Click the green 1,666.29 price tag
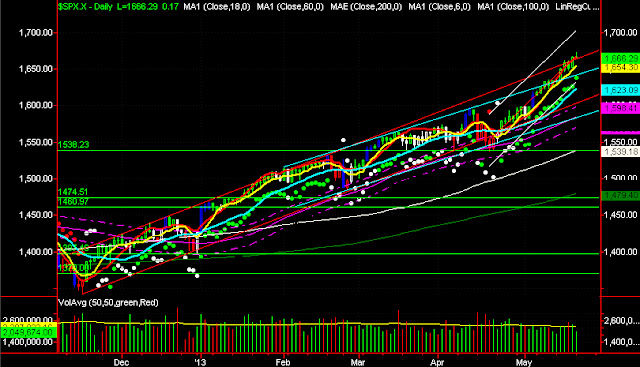This screenshot has height=367, width=640. point(621,58)
